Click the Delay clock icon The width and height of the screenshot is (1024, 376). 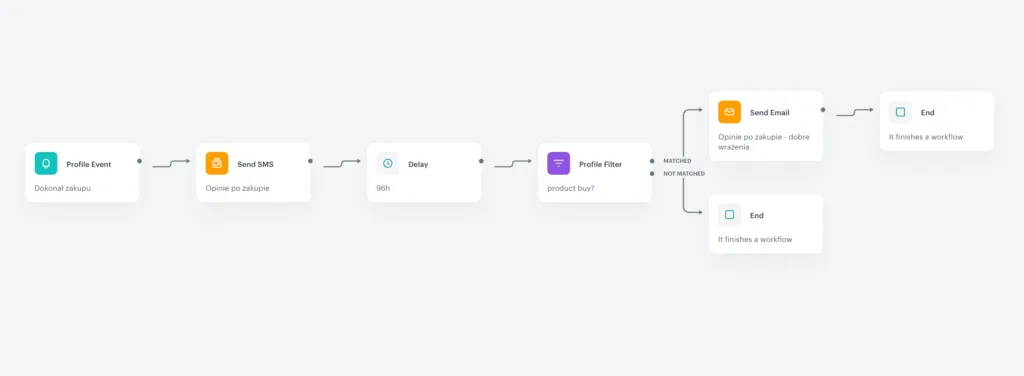(x=388, y=163)
